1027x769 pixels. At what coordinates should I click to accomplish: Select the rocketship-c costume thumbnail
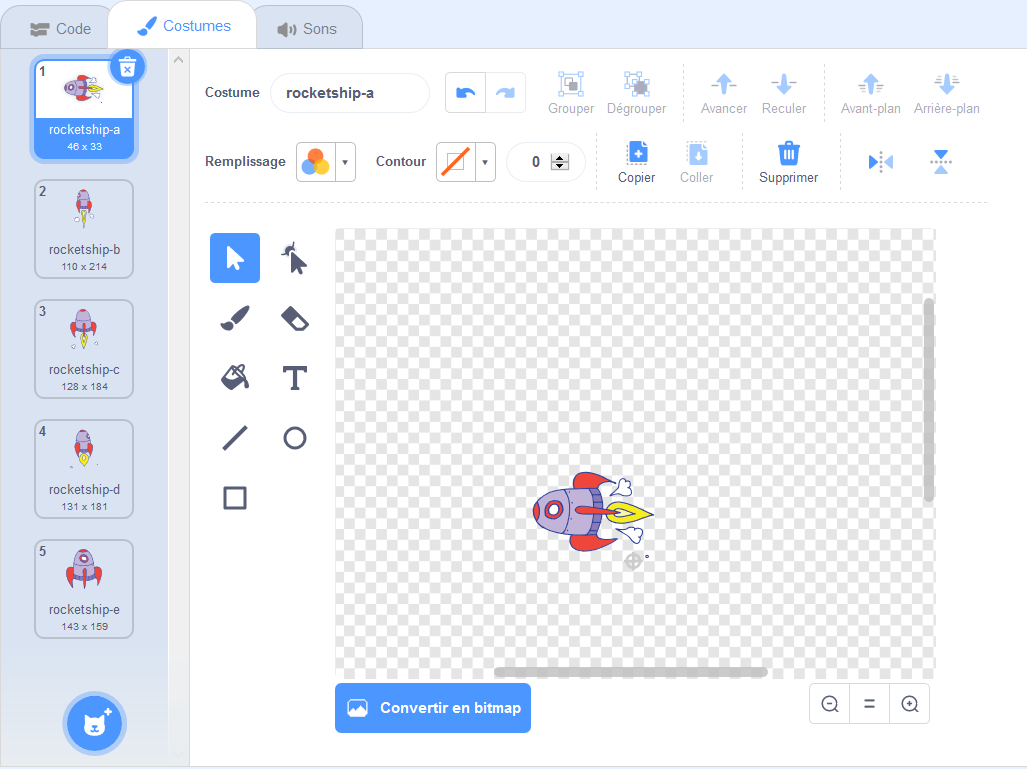tap(84, 348)
